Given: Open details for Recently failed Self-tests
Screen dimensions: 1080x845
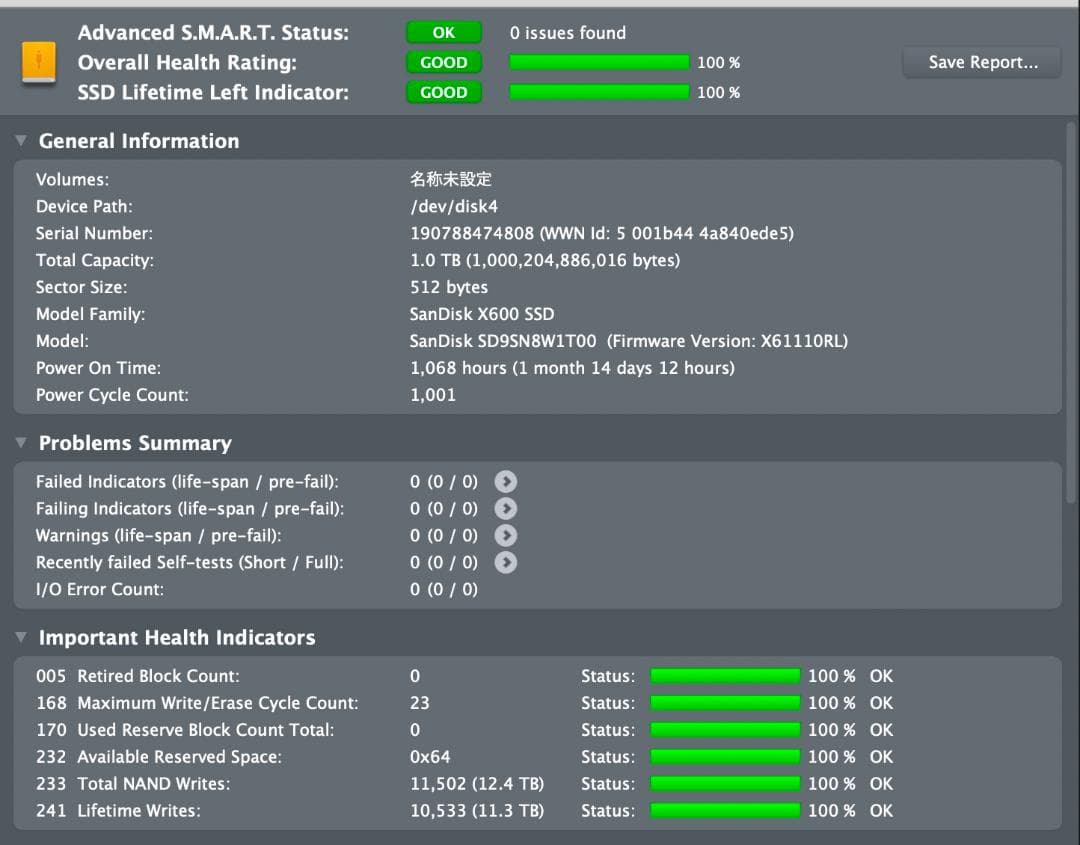Looking at the screenshot, I should pyautogui.click(x=506, y=562).
